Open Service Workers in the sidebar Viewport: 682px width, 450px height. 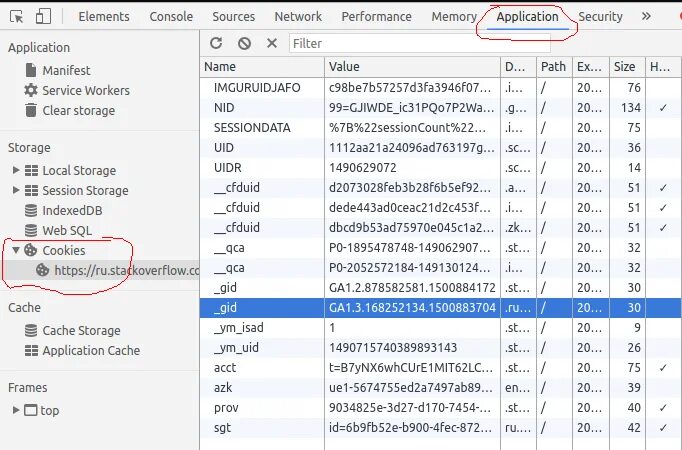coord(86,90)
